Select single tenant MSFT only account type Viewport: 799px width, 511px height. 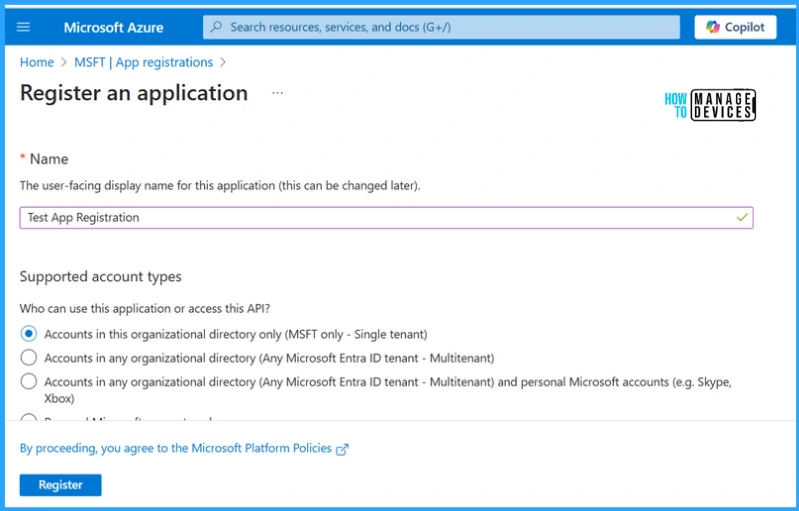pyautogui.click(x=29, y=334)
